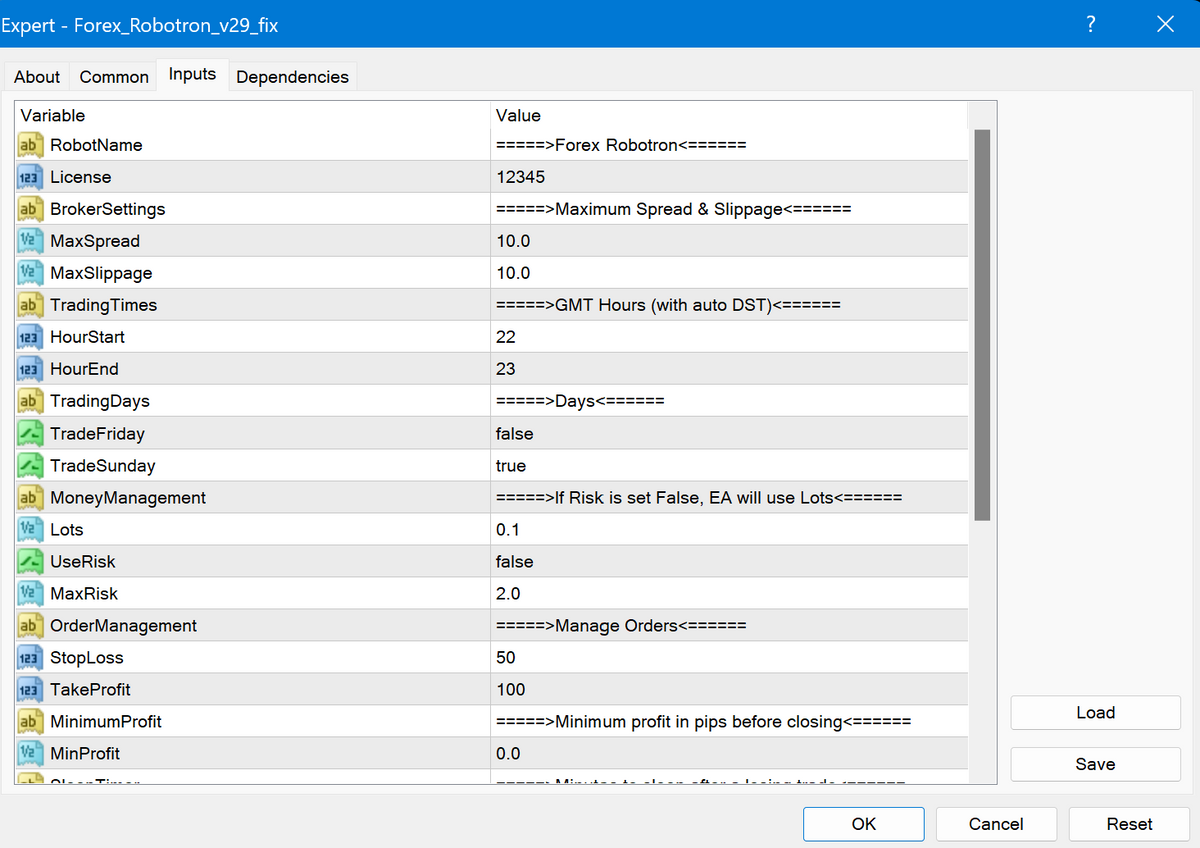Click the string icon beside RobotName
This screenshot has width=1200, height=848.
pyautogui.click(x=30, y=145)
